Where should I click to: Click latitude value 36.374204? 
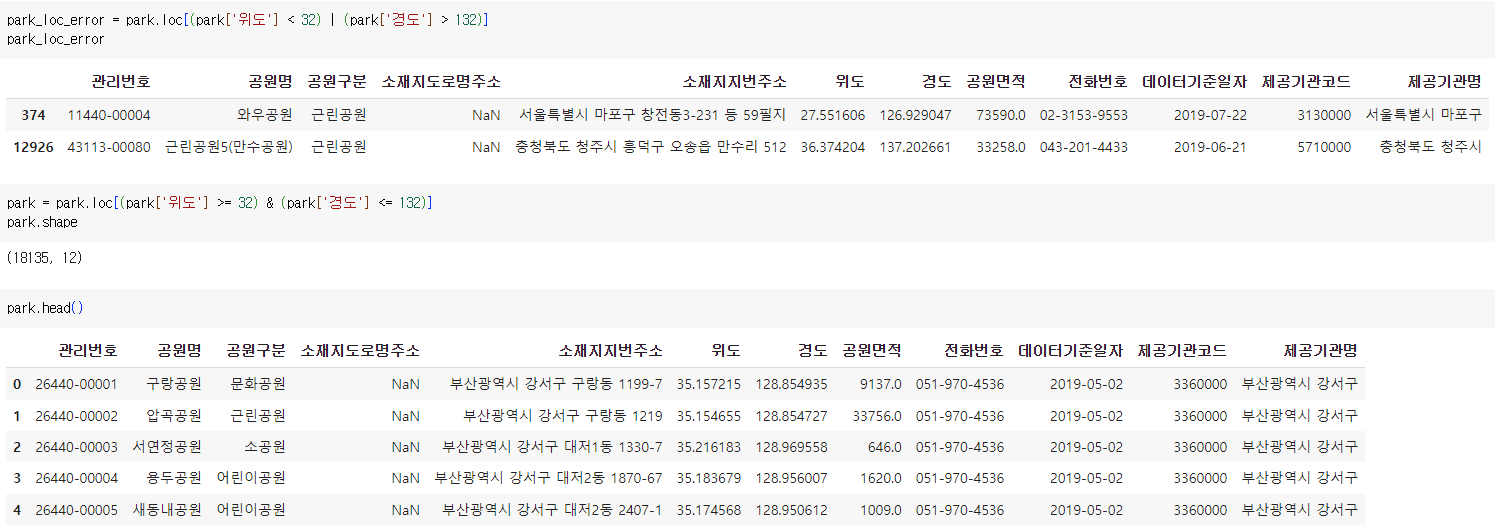(x=832, y=147)
